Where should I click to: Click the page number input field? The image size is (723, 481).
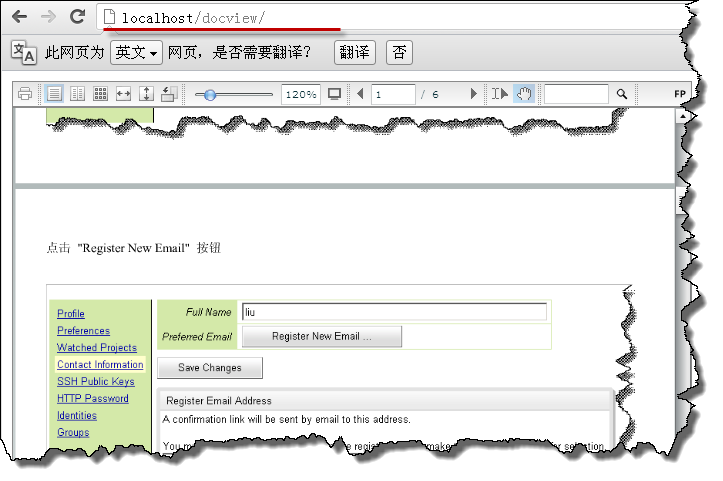[x=392, y=94]
